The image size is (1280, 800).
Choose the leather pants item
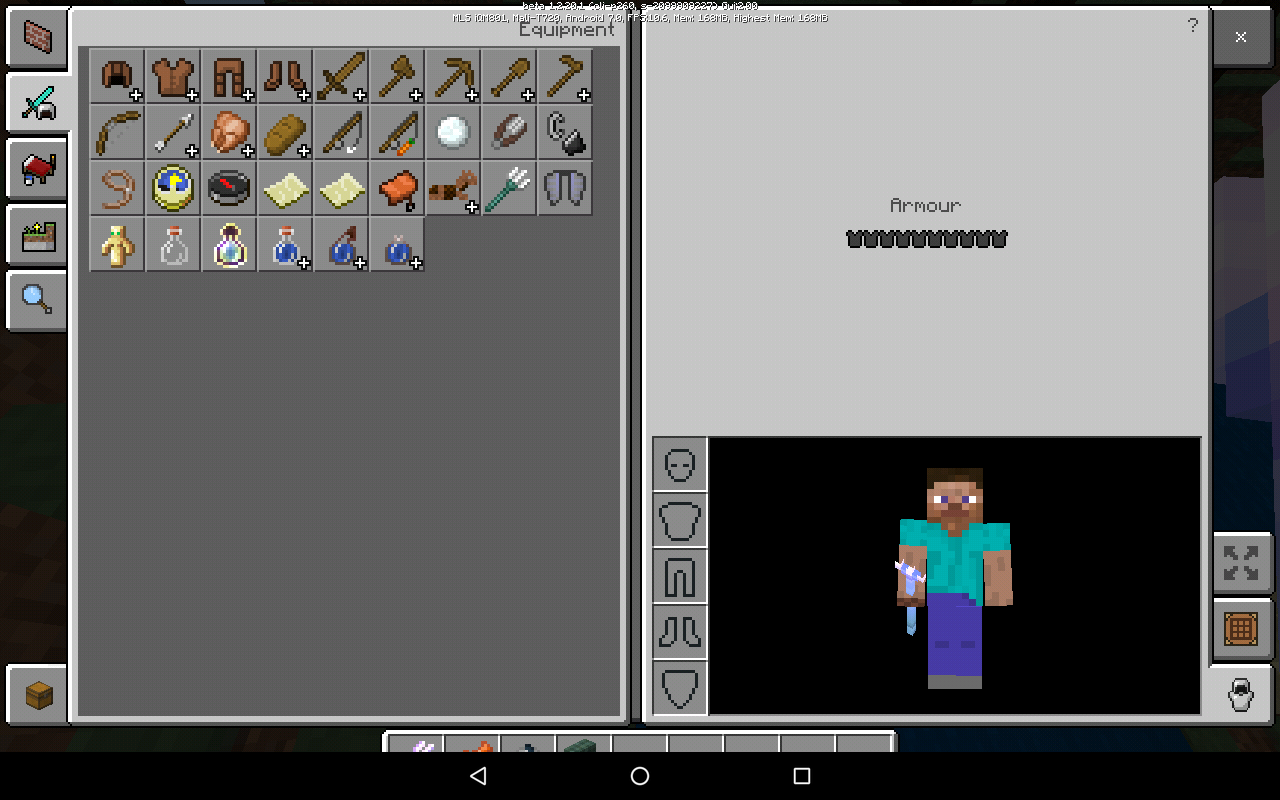click(x=229, y=76)
